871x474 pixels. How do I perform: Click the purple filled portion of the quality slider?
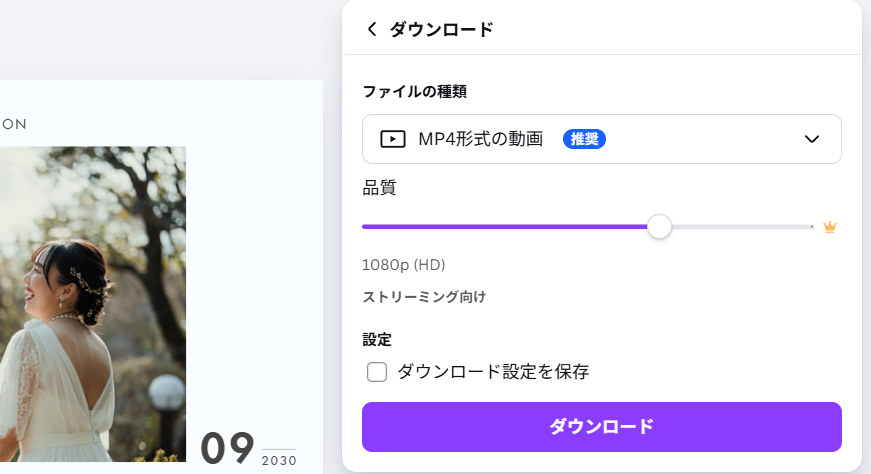click(x=500, y=227)
